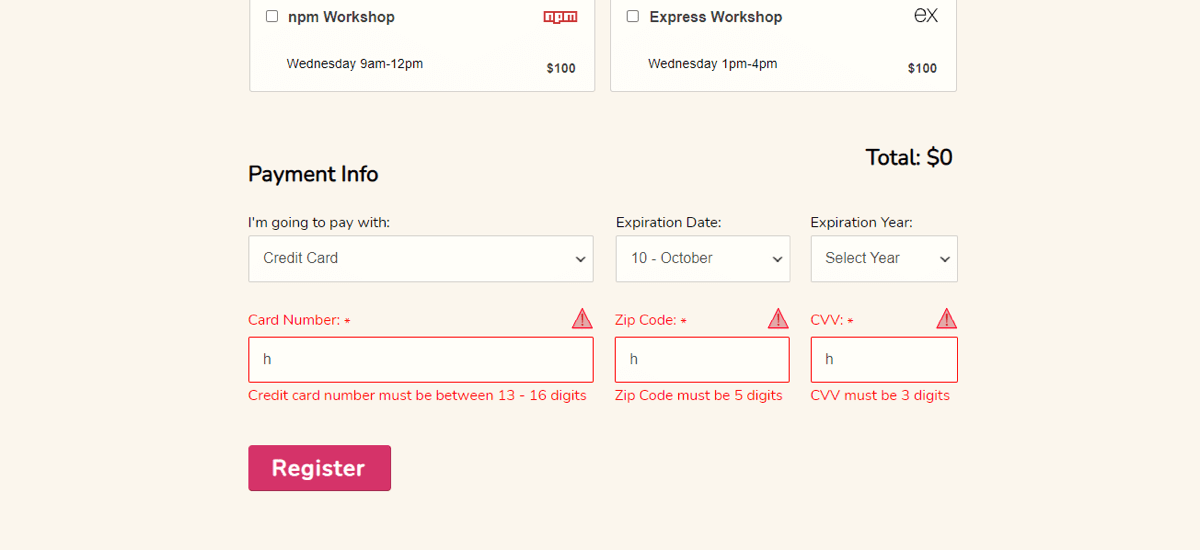The width and height of the screenshot is (1200, 550).
Task: Click the warning icon above CVV field
Action: click(946, 319)
